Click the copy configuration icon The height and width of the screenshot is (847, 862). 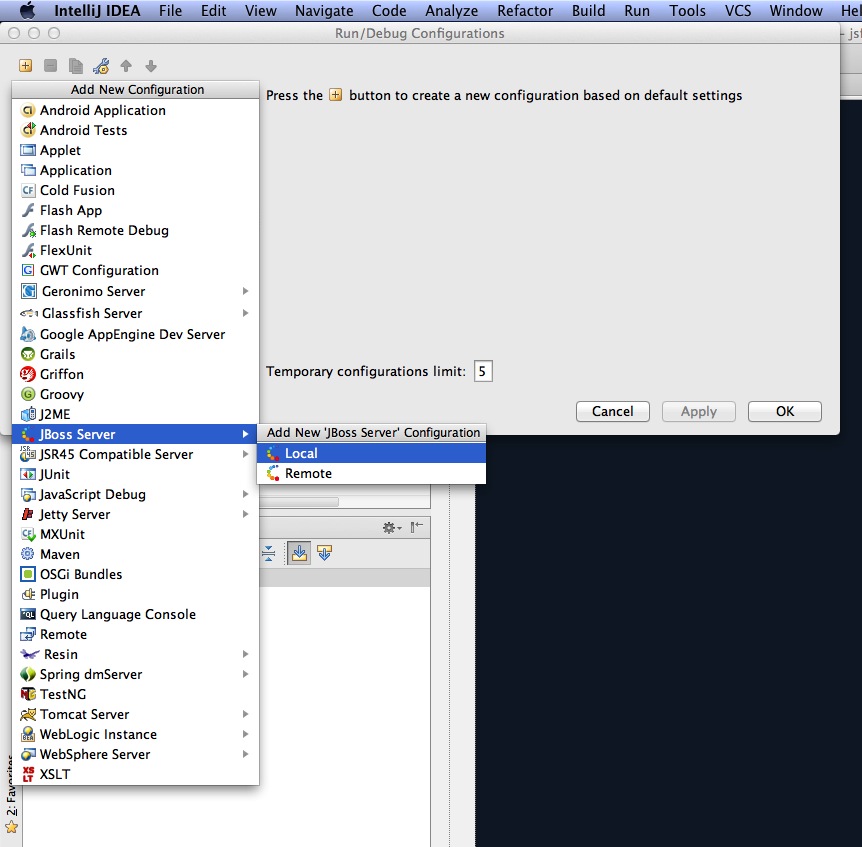76,66
